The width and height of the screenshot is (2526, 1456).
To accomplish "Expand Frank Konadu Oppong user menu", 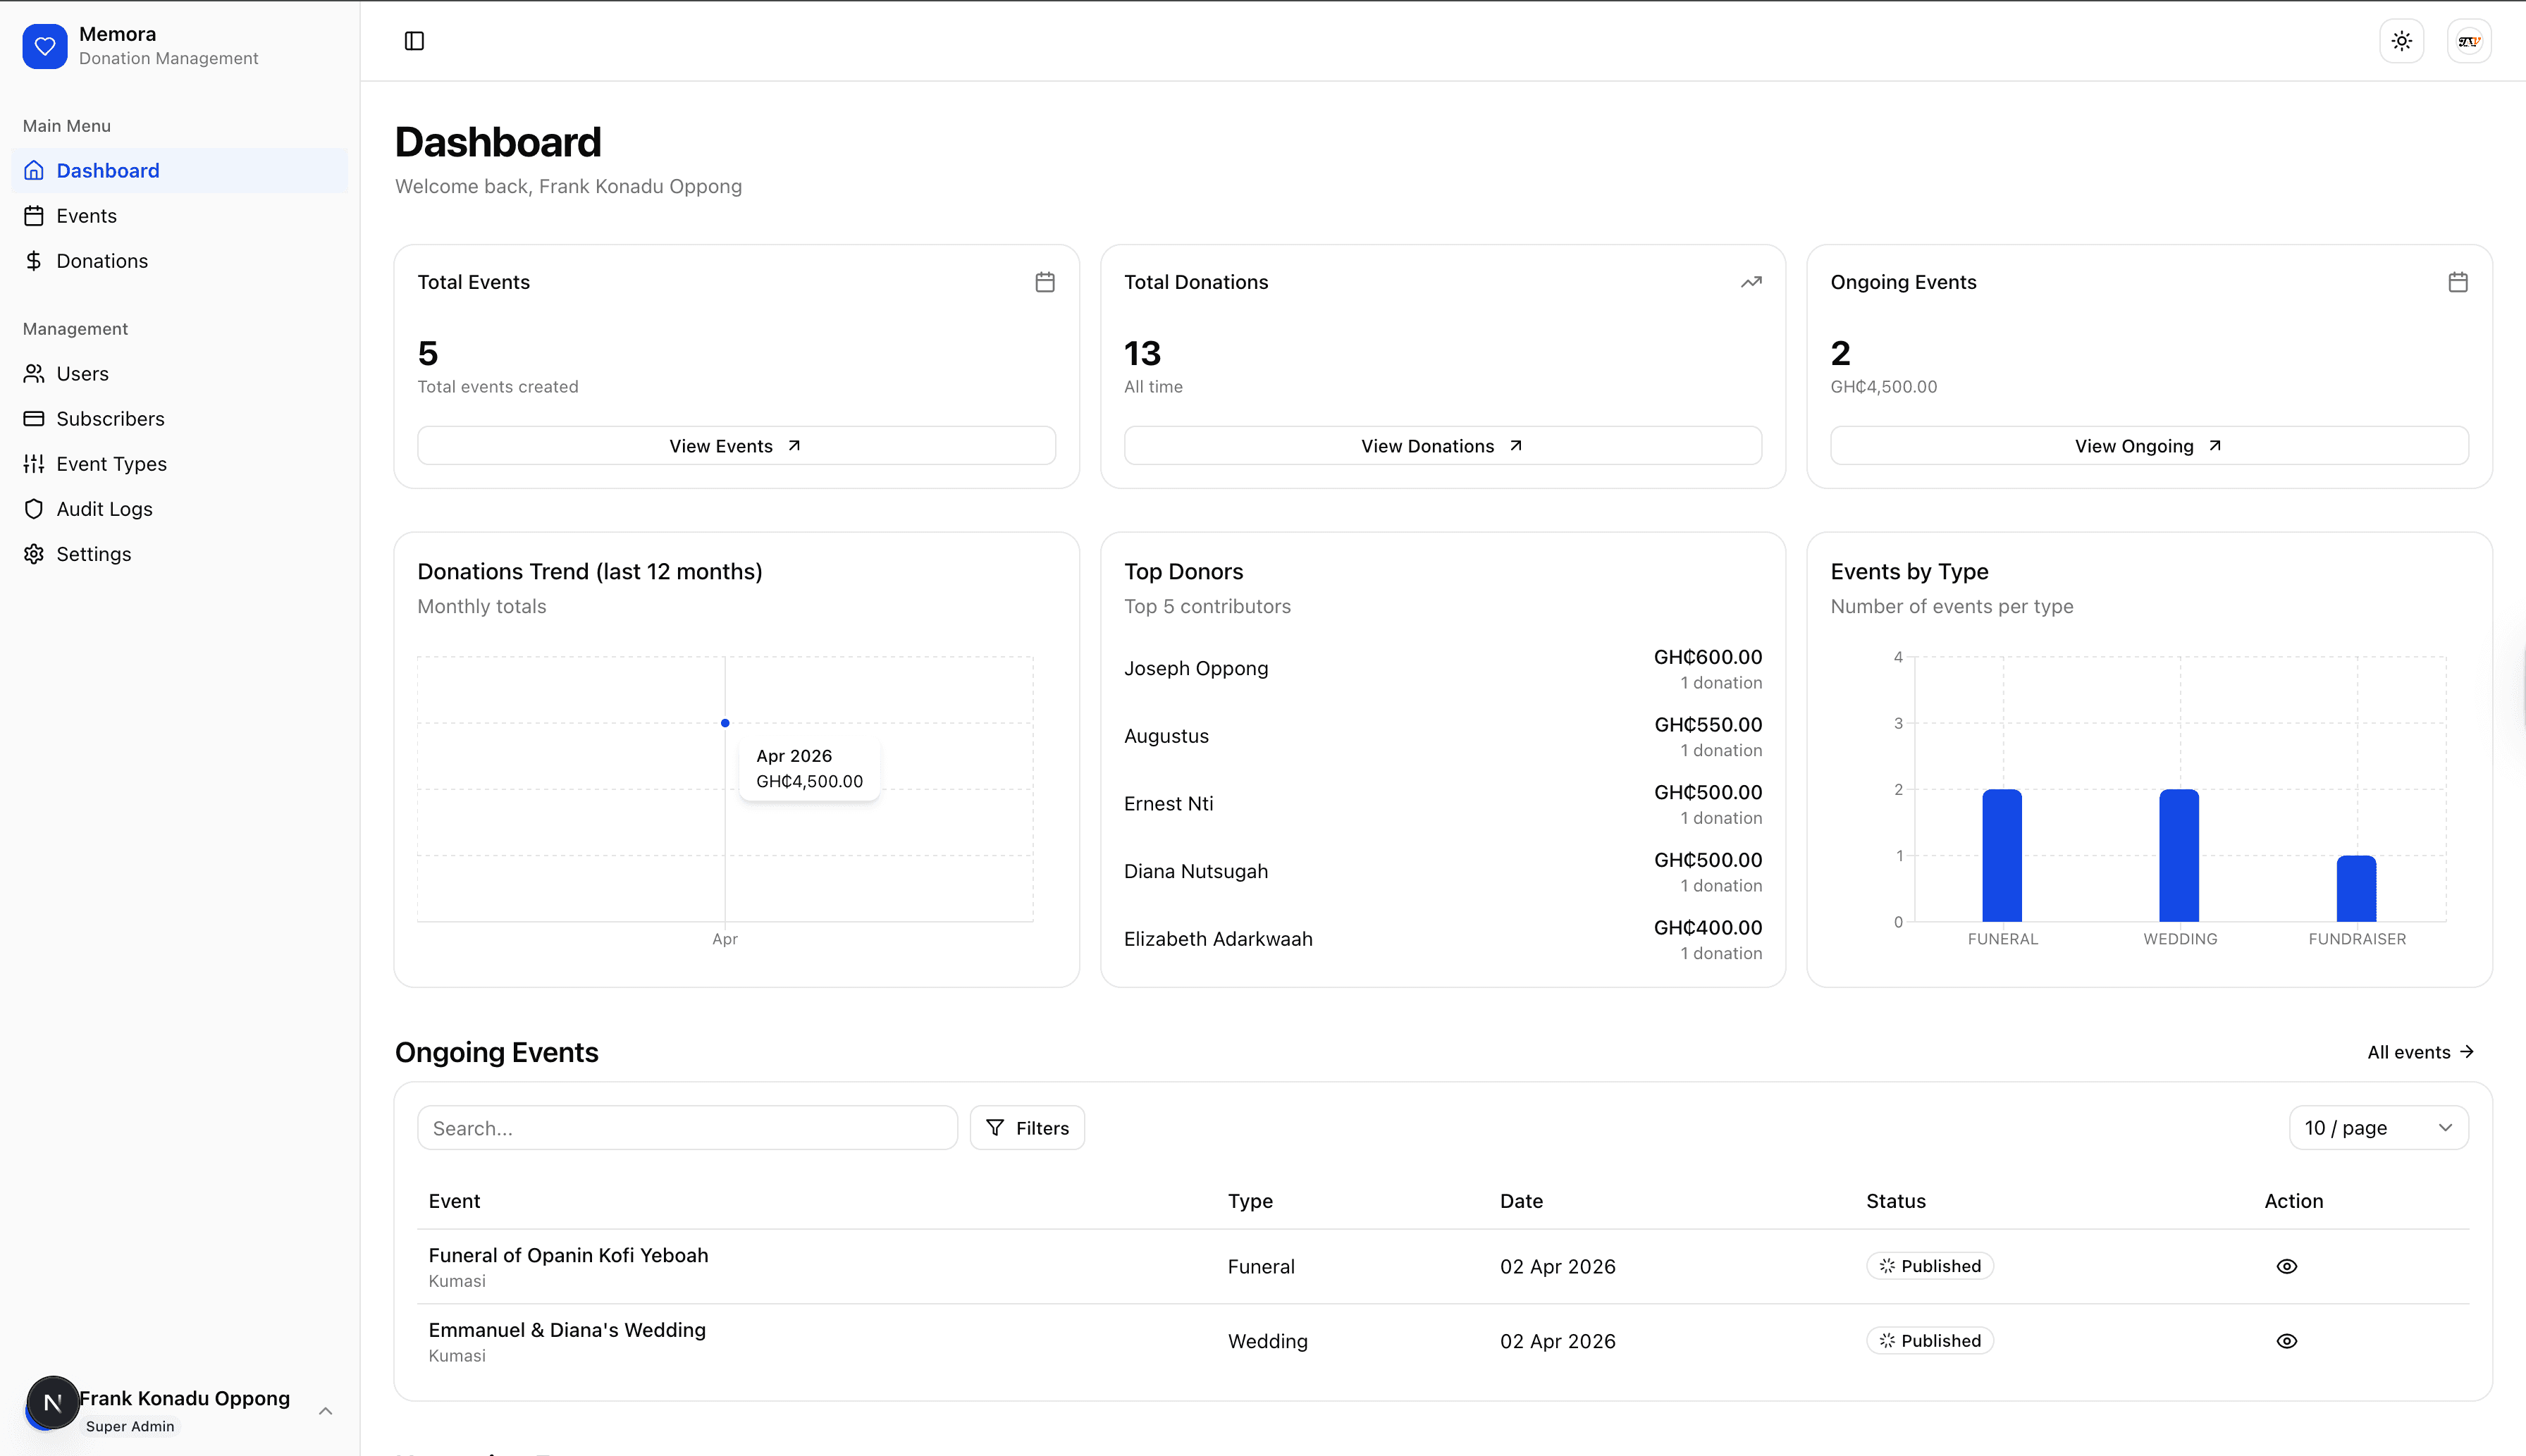I will coord(325,1411).
